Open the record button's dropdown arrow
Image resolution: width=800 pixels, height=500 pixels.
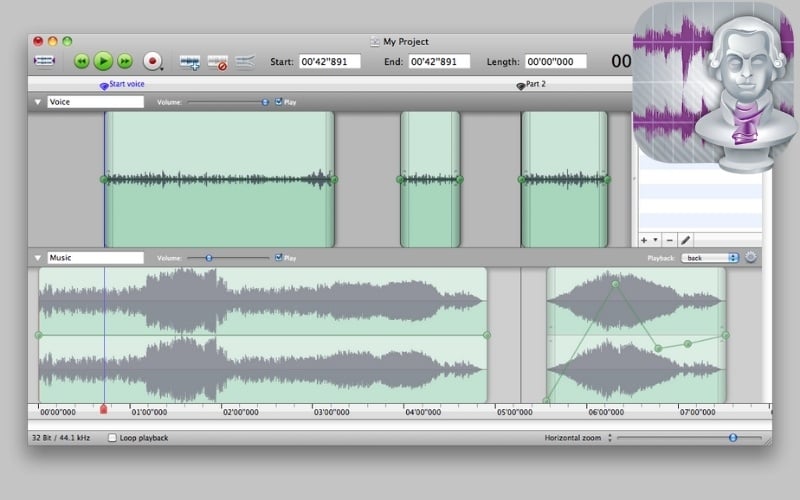[162, 69]
